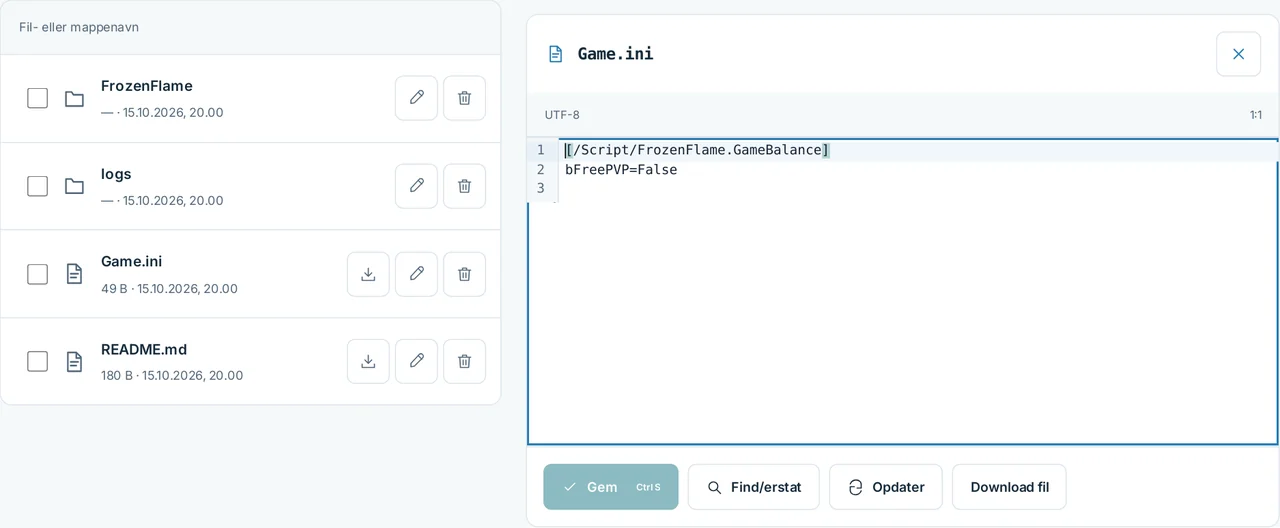The height and width of the screenshot is (528, 1280).
Task: Click the README.md document icon
Action: tap(74, 361)
